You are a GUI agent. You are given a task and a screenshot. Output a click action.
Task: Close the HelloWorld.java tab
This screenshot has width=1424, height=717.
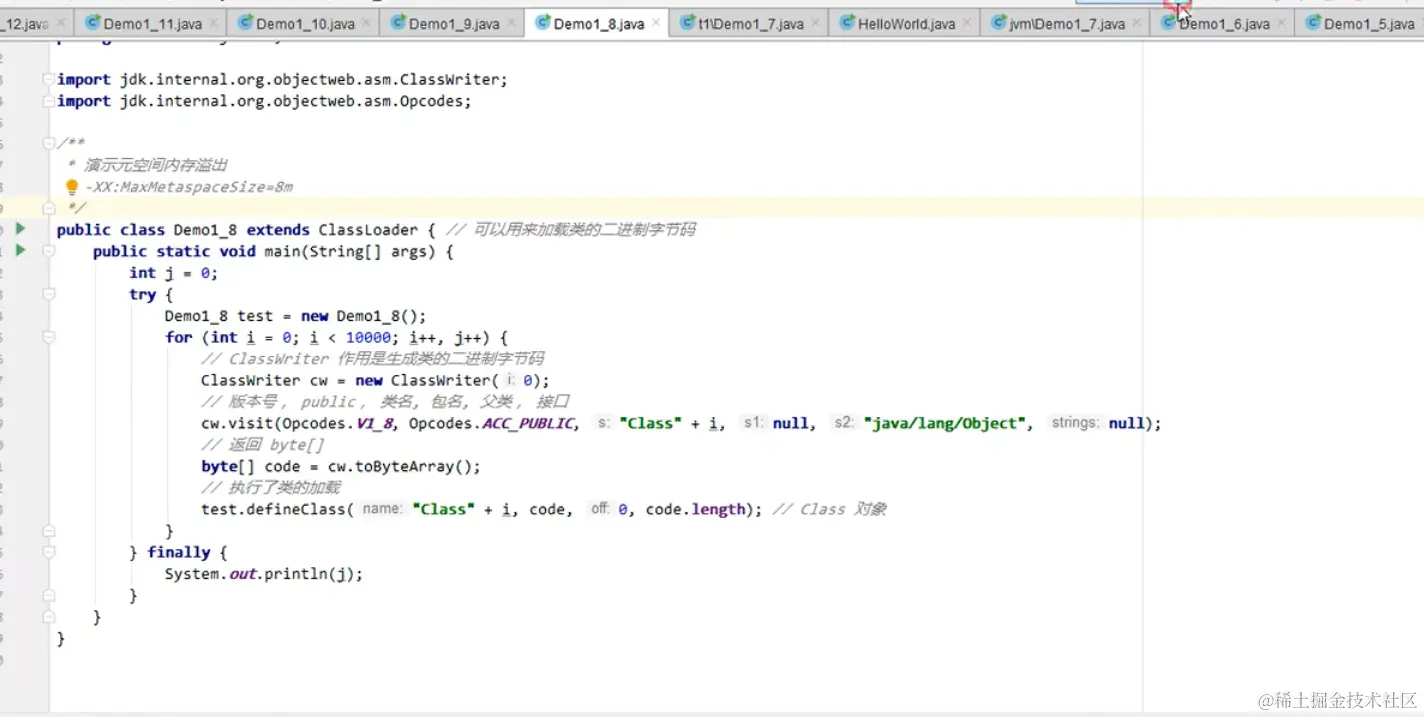(x=967, y=23)
